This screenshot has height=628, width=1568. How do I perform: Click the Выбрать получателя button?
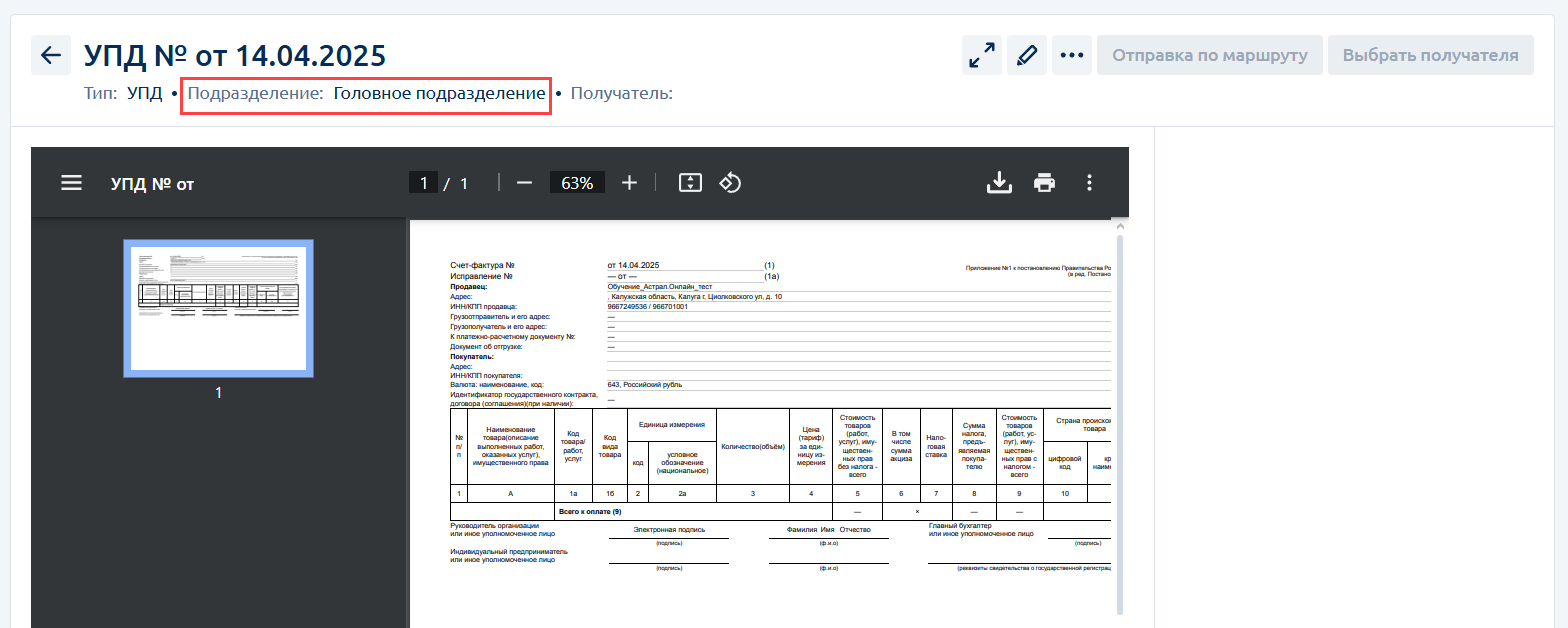1430,55
